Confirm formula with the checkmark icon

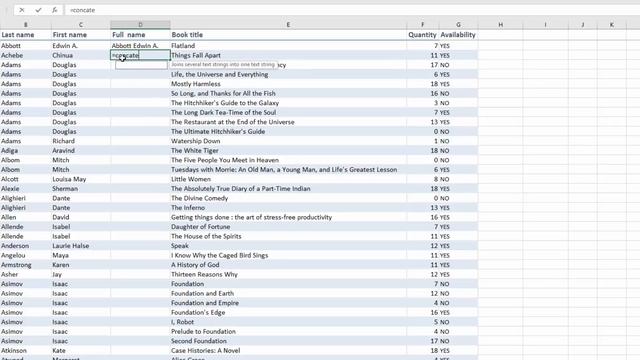(x=38, y=10)
